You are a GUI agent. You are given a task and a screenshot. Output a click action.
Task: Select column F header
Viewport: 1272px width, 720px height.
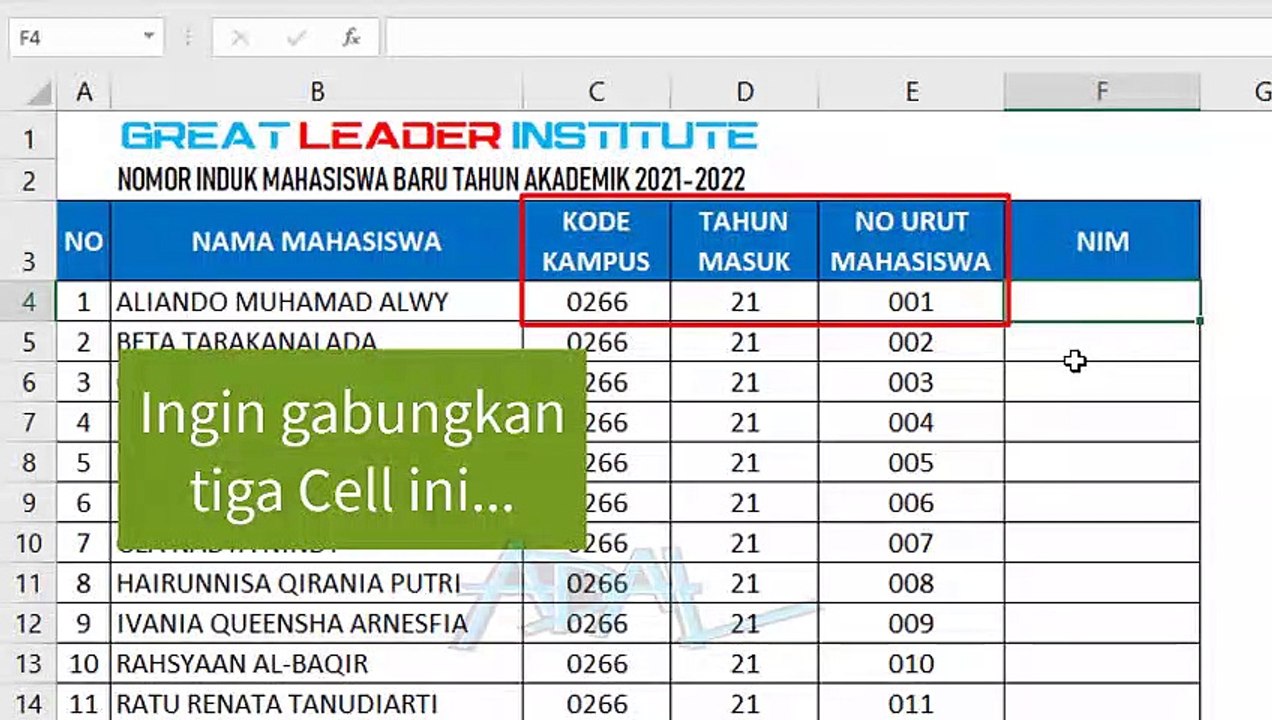(1102, 92)
